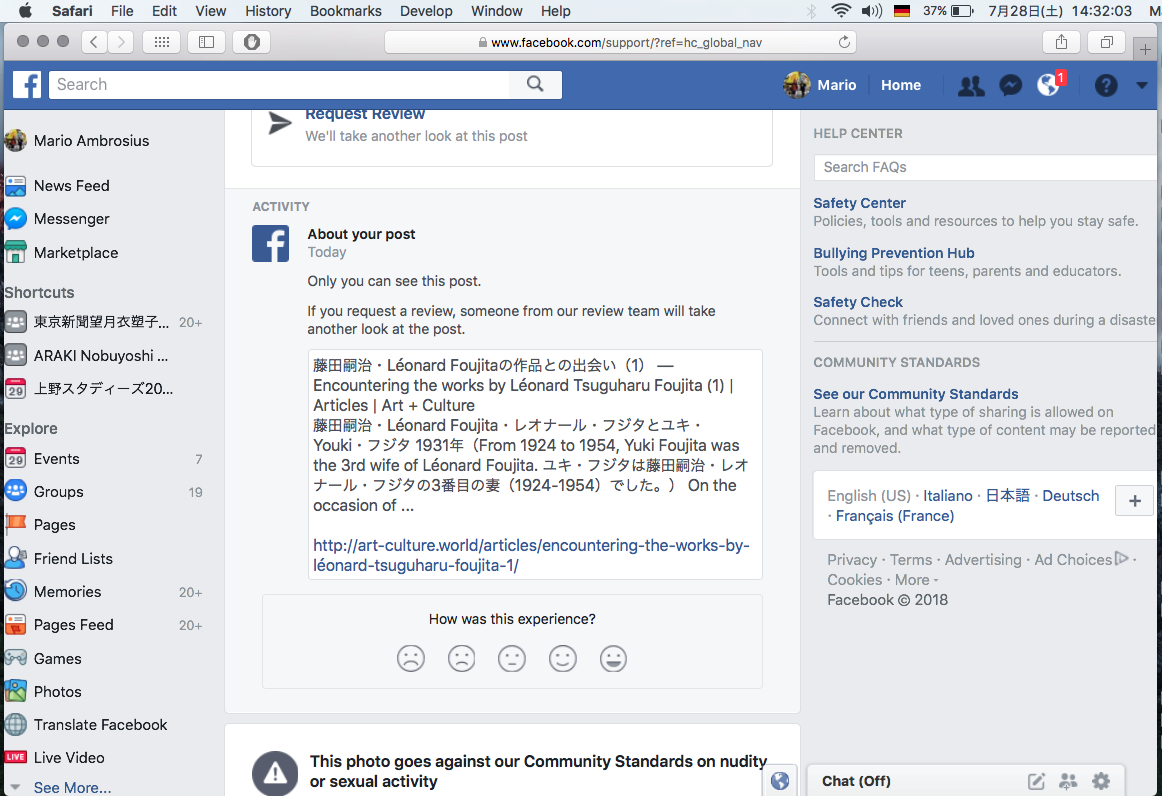Click the Request Review link
1162x796 pixels.
[x=365, y=114]
